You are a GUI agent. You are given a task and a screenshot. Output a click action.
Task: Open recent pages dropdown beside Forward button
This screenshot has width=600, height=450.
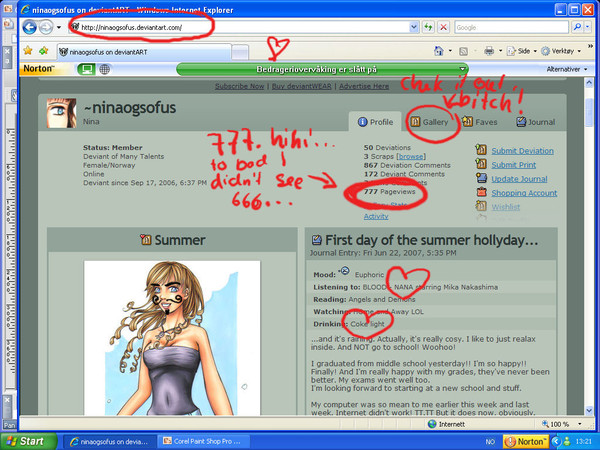59,27
